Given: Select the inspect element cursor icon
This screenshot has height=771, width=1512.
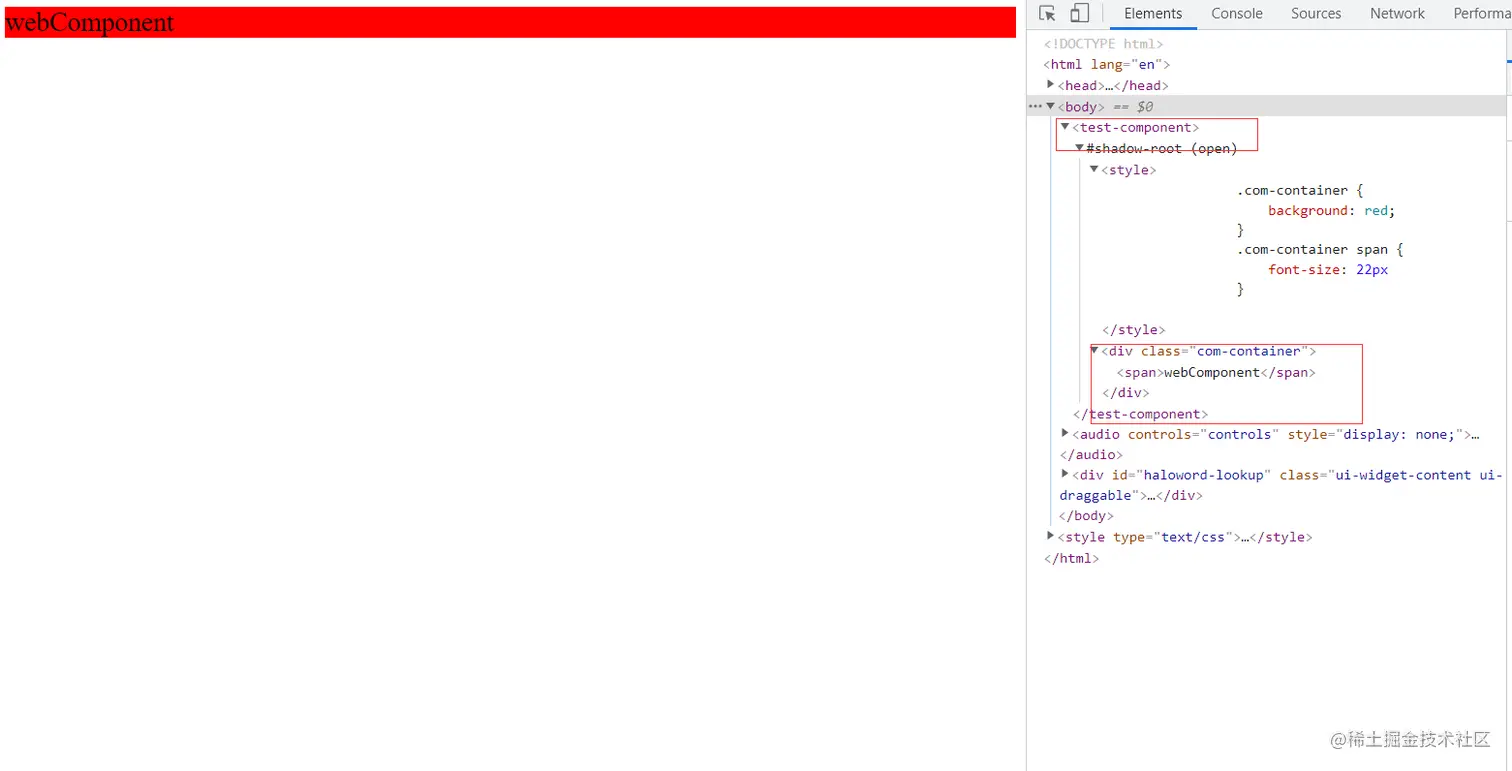Looking at the screenshot, I should [1046, 13].
